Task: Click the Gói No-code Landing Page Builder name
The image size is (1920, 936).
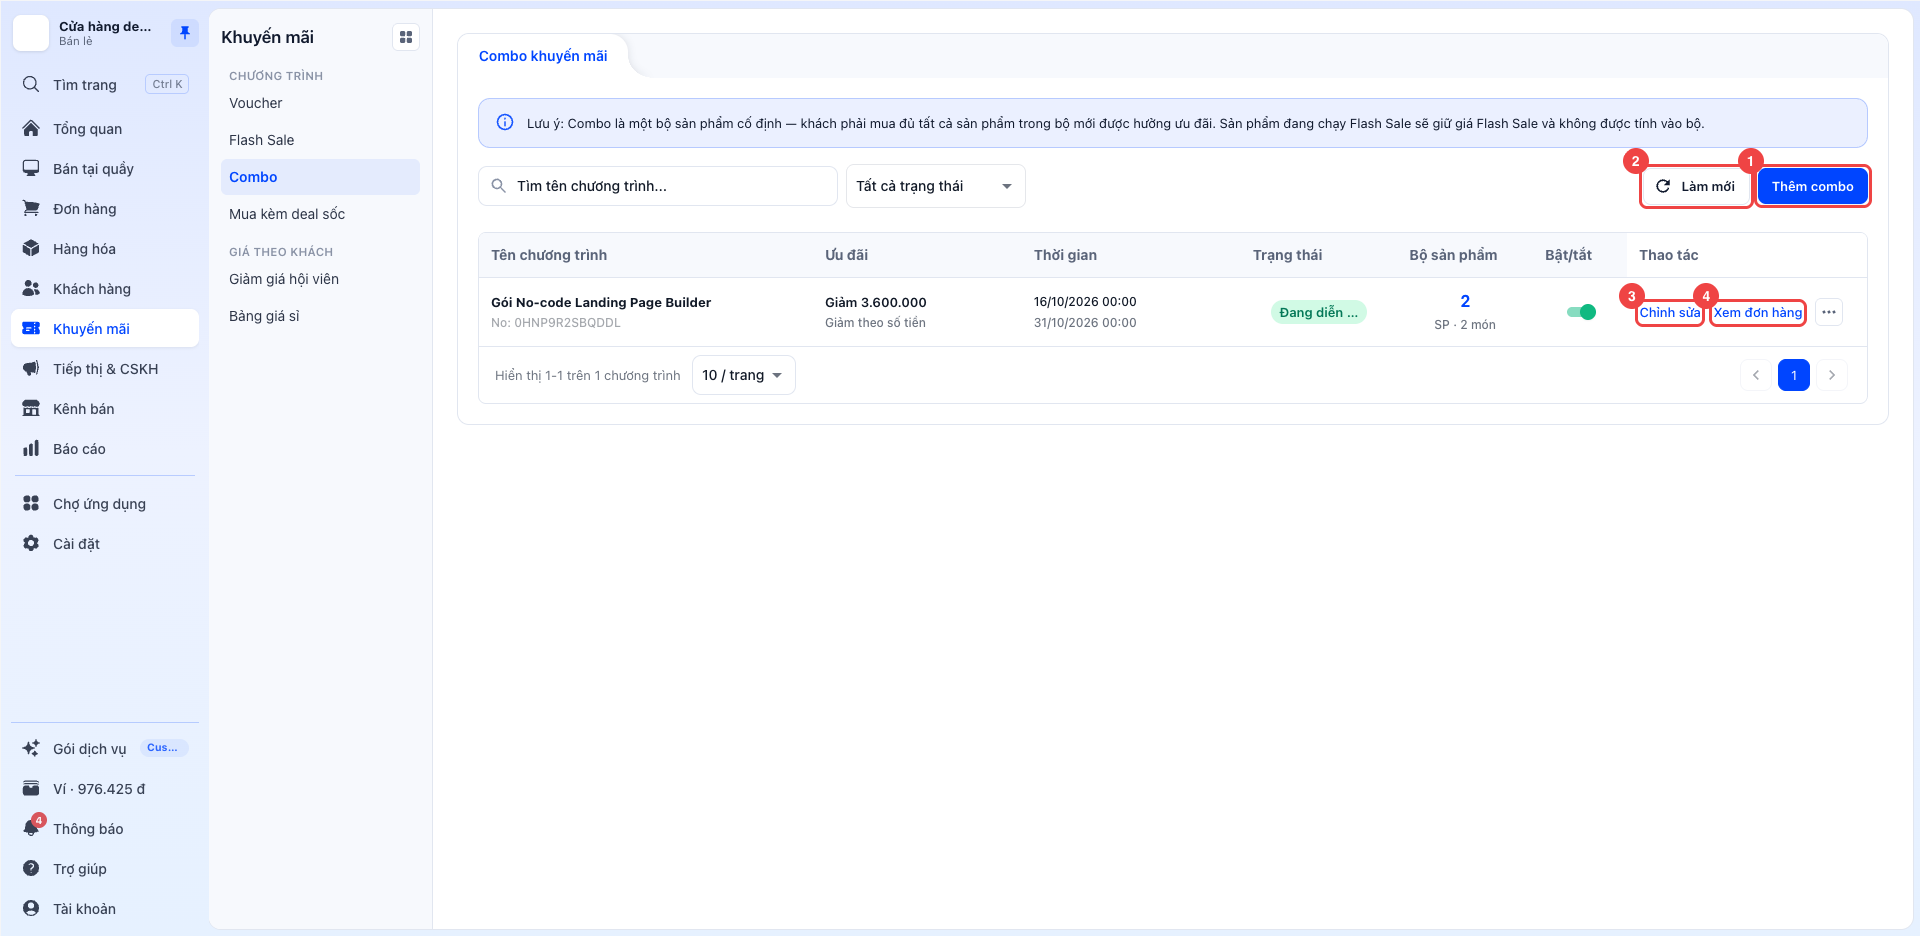Action: pyautogui.click(x=601, y=302)
